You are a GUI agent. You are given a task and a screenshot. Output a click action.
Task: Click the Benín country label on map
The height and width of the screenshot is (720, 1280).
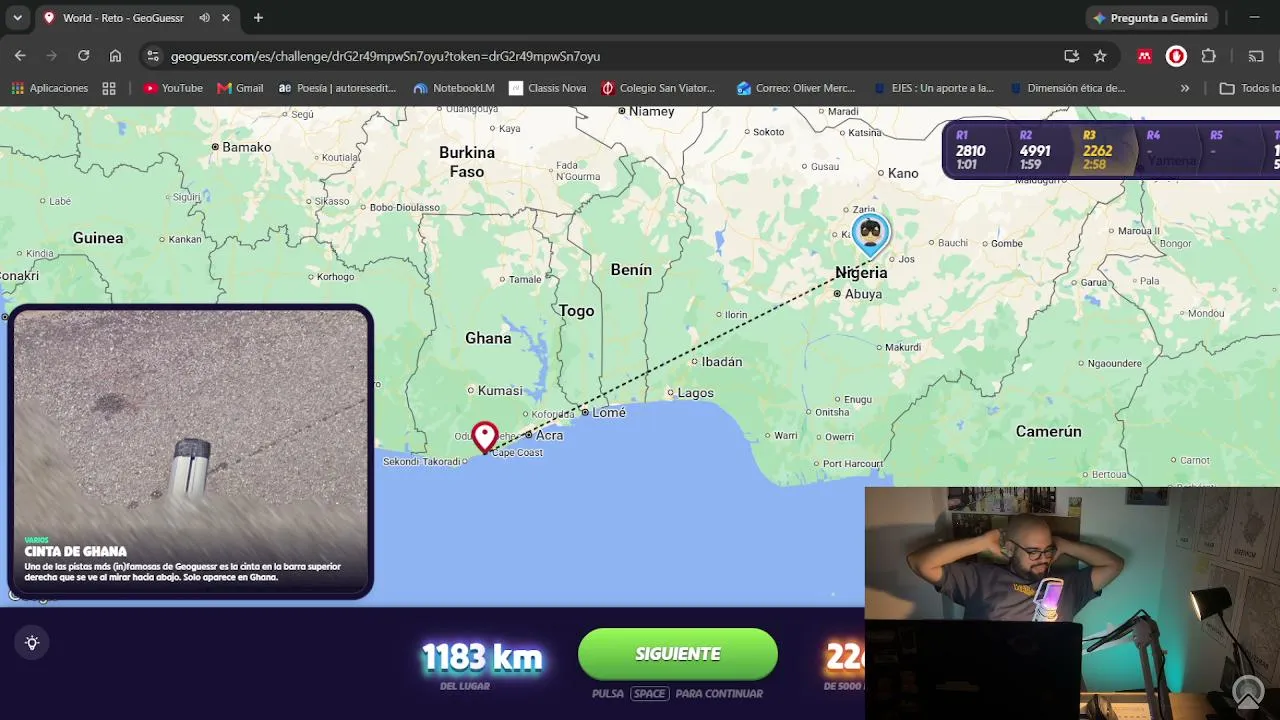[x=631, y=270]
